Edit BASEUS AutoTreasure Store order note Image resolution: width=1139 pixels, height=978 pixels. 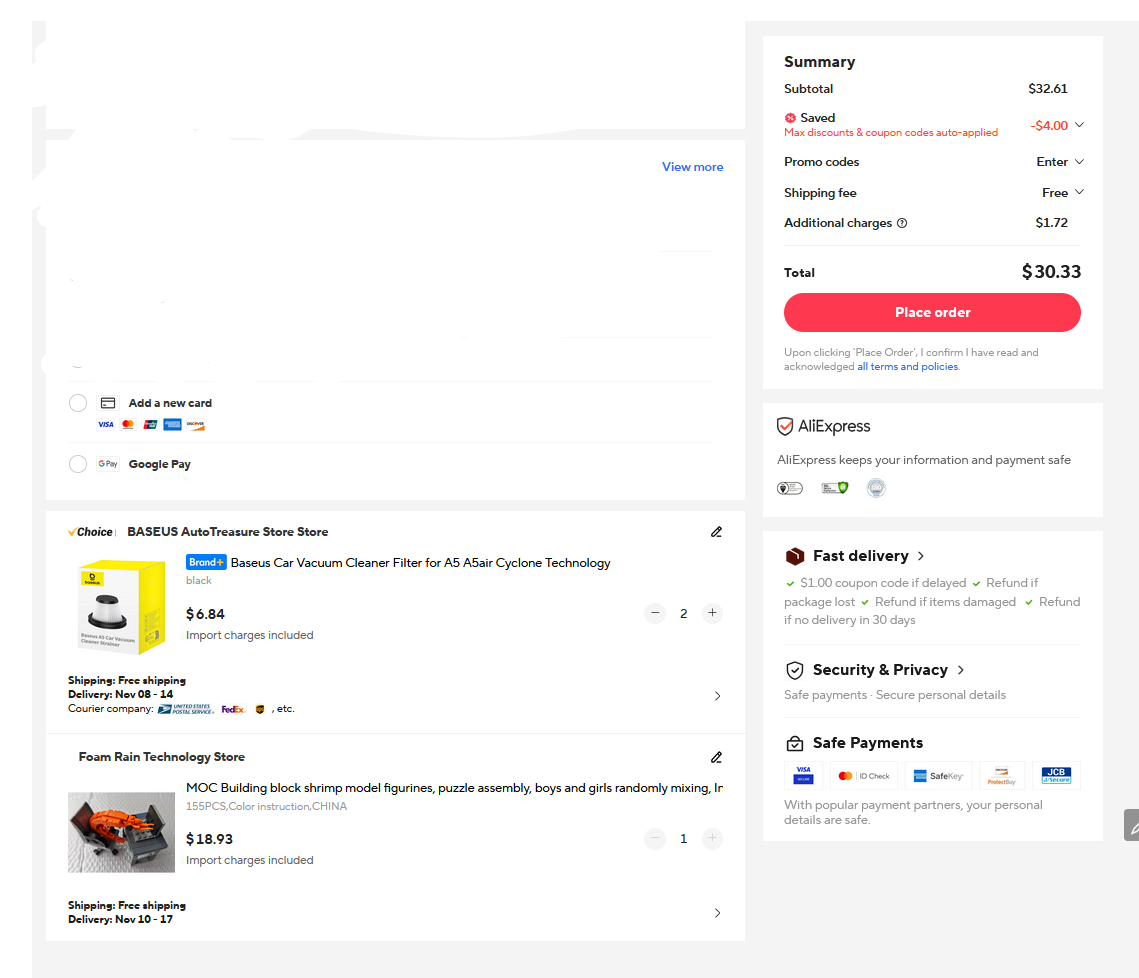pos(716,532)
